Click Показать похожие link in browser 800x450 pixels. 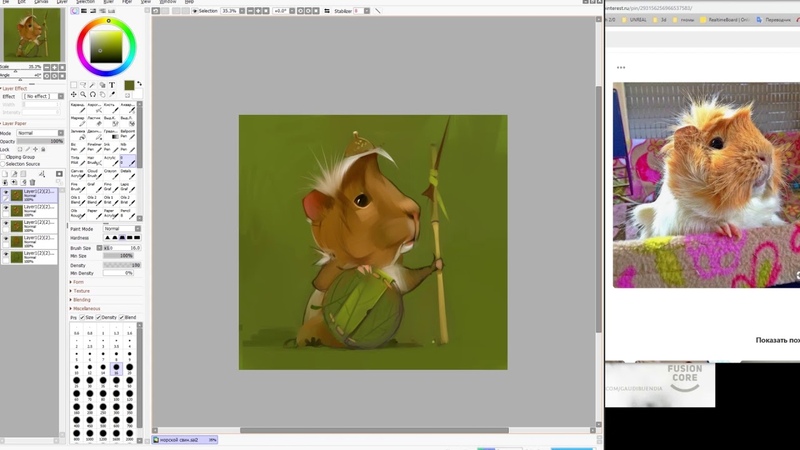[x=778, y=340]
